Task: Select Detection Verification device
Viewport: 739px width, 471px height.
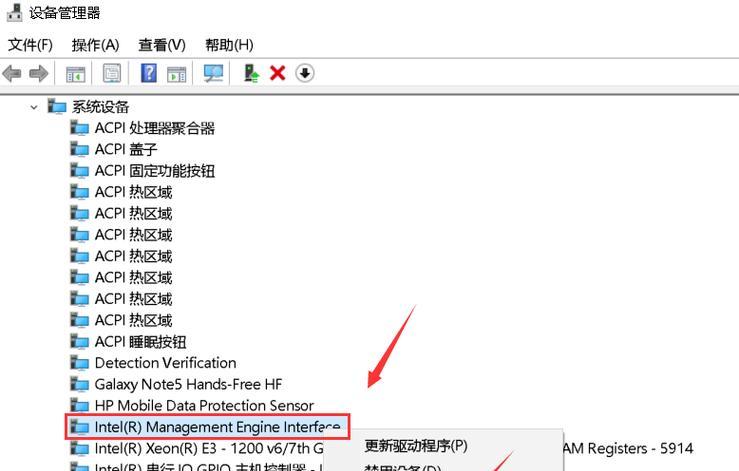Action: click(x=165, y=363)
